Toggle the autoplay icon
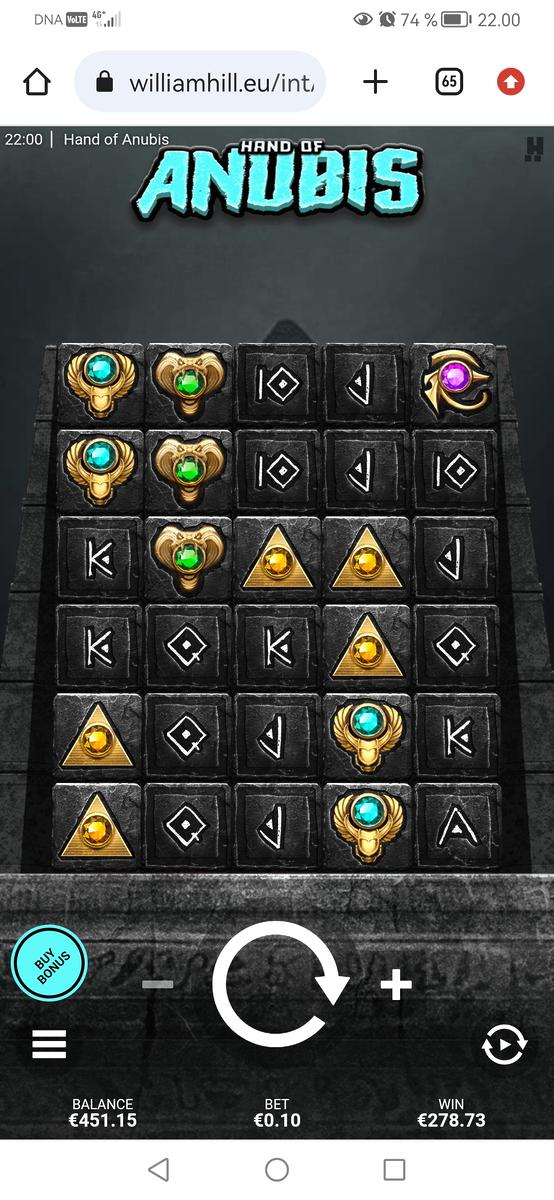 (x=504, y=1045)
